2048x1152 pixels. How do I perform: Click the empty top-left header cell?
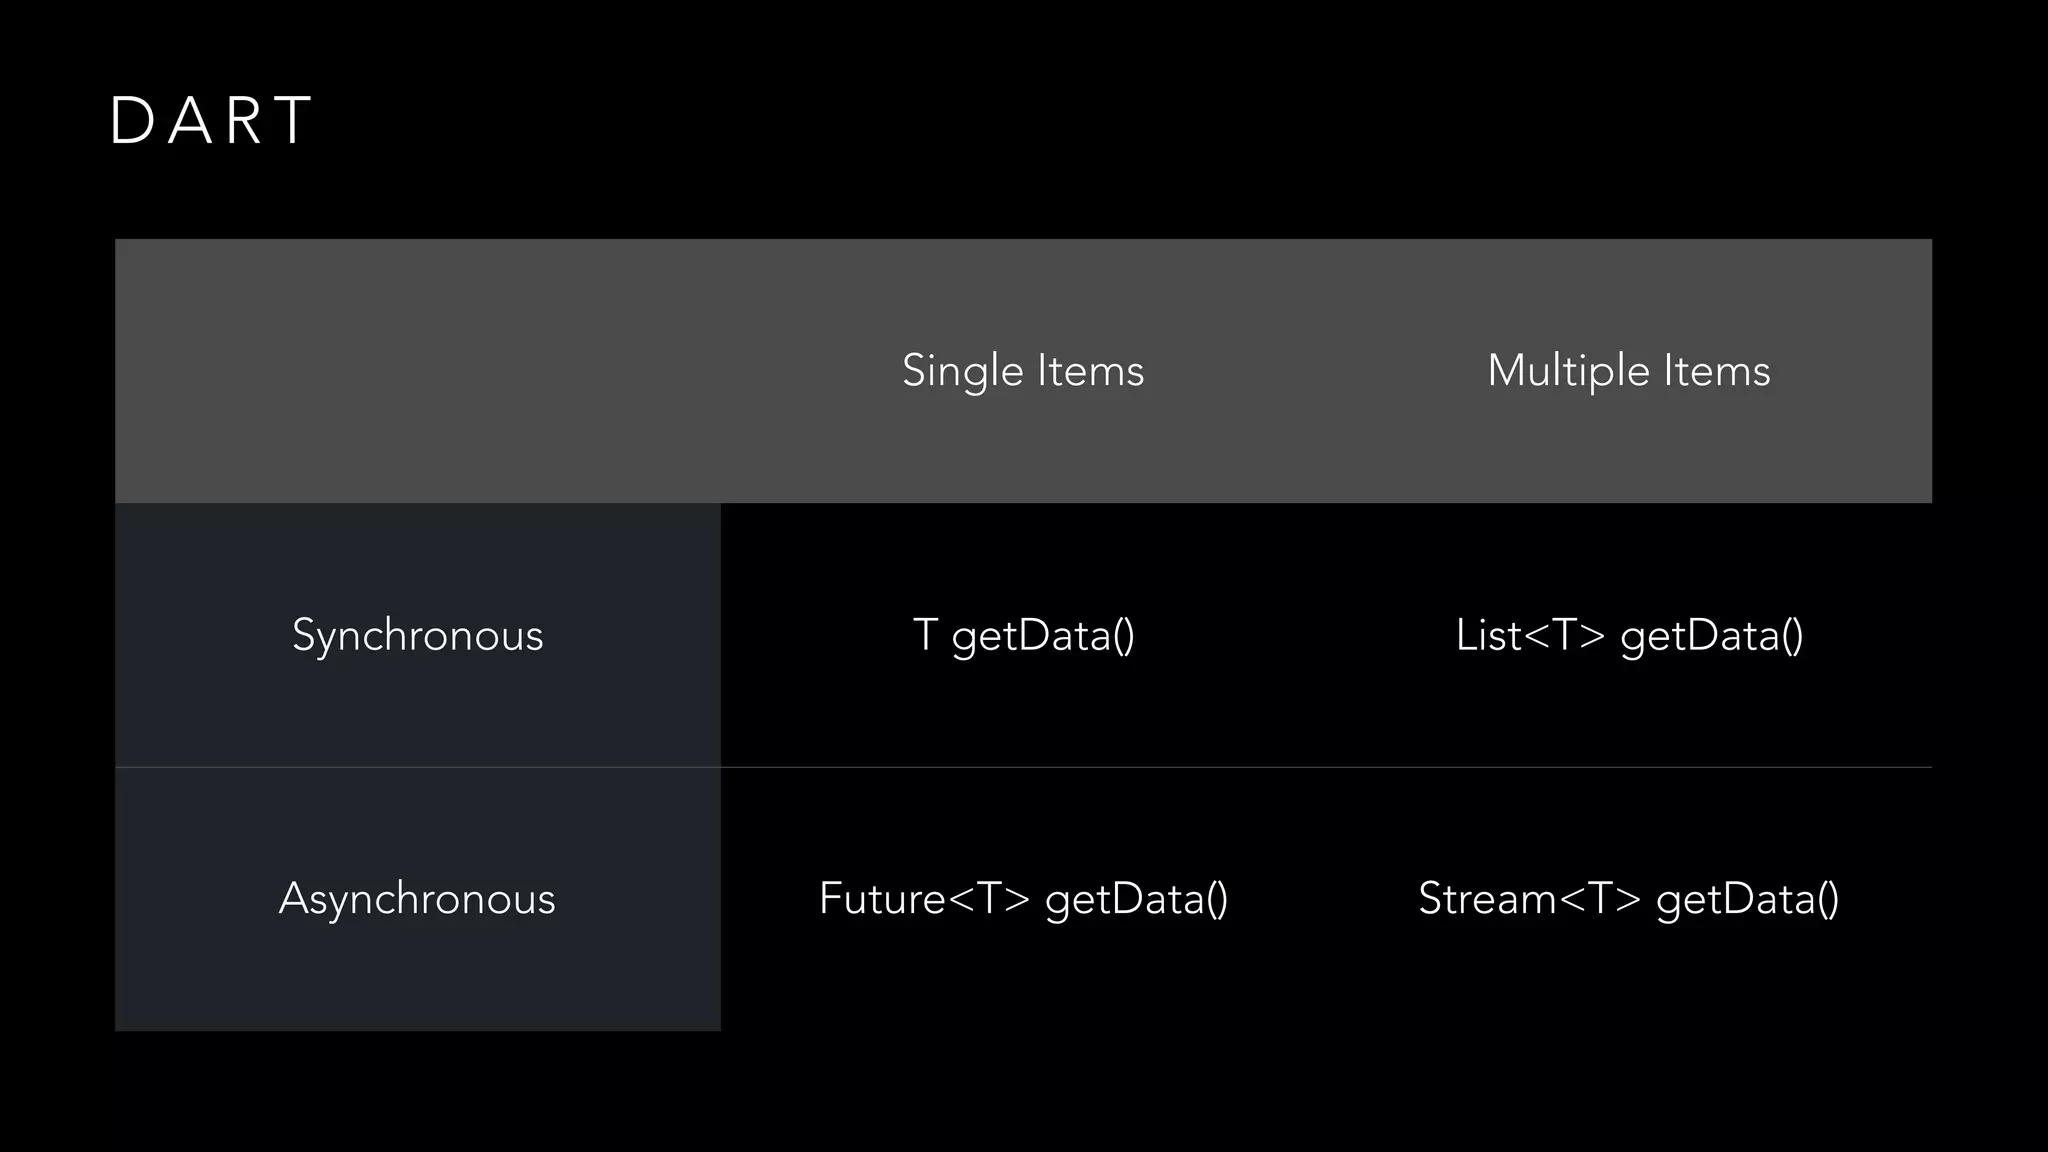point(417,371)
